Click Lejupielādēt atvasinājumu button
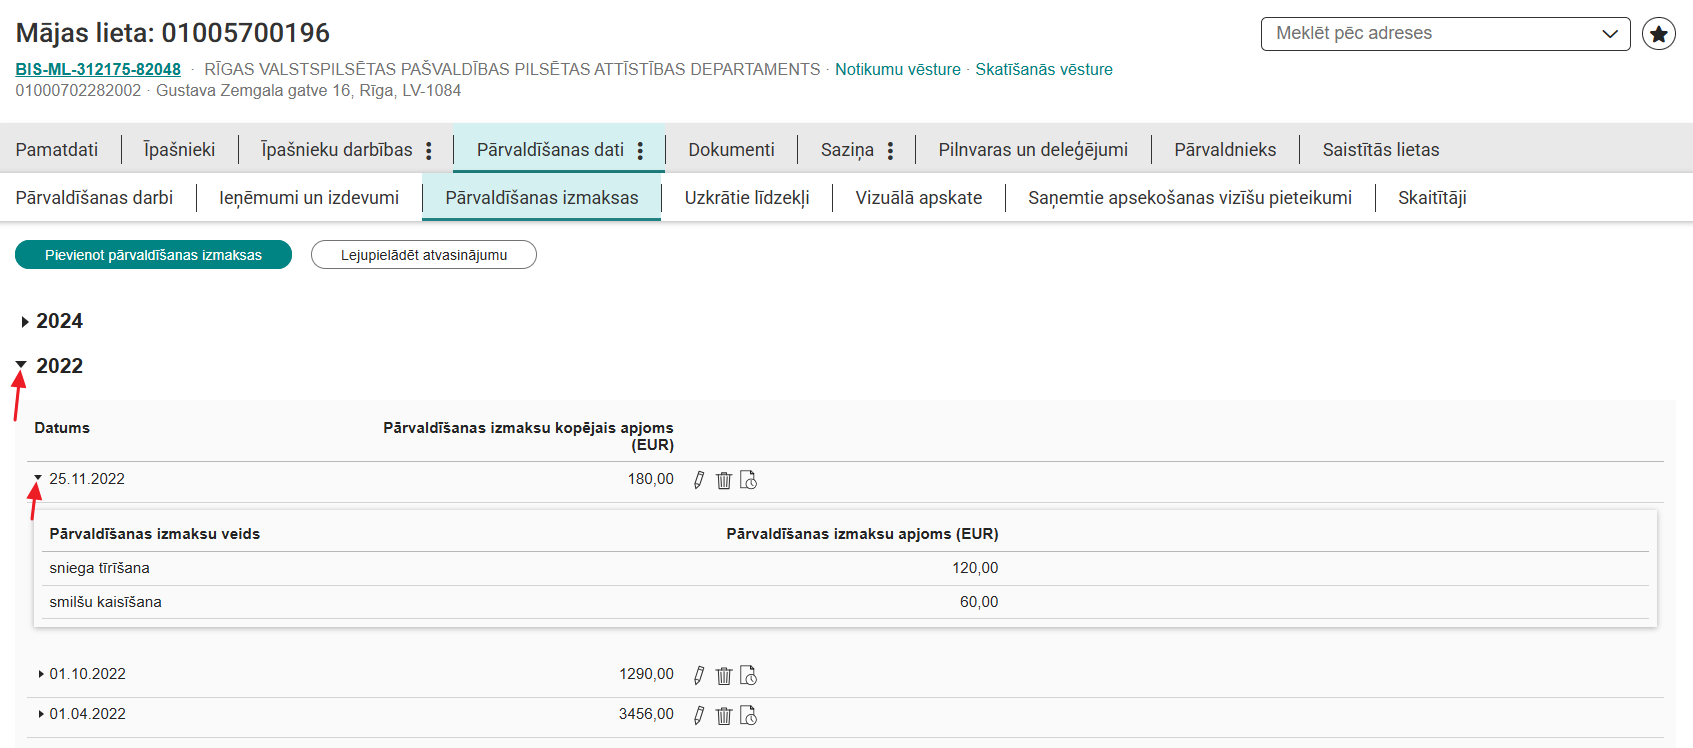The image size is (1693, 748). click(424, 255)
